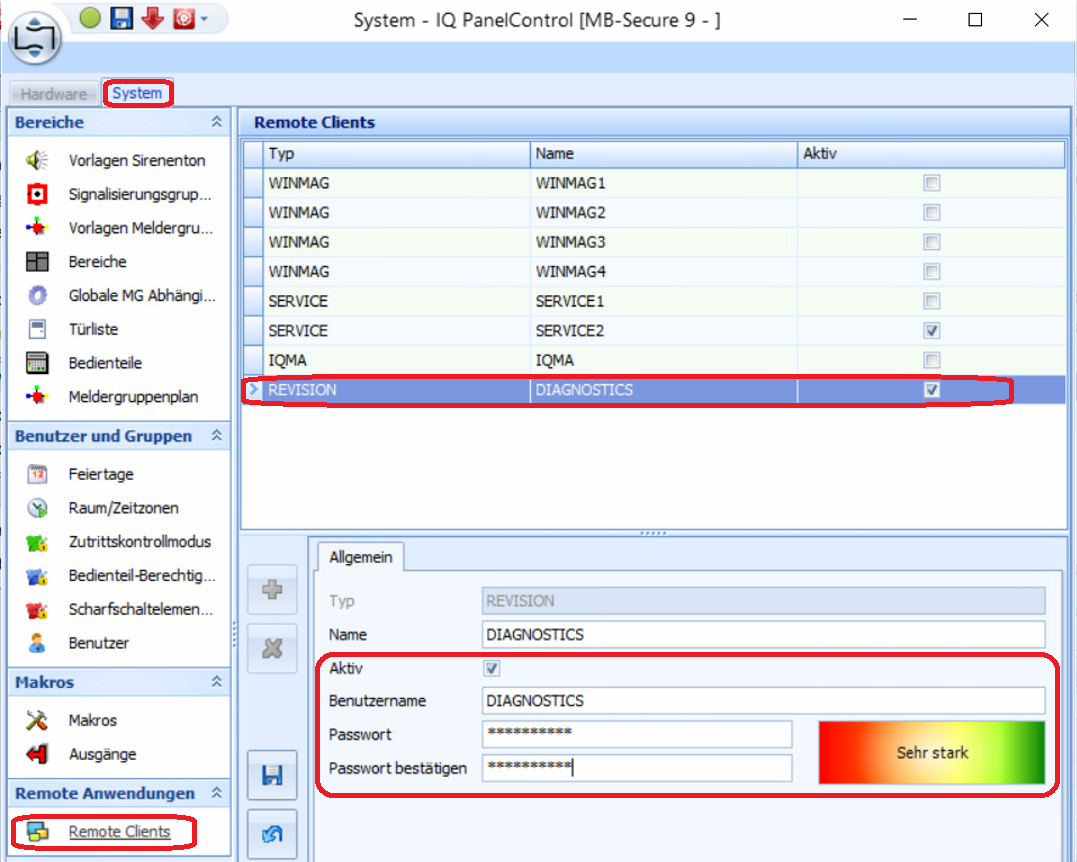
Task: Click the Raum/Zeitzonen clock icon
Action: pyautogui.click(x=37, y=508)
